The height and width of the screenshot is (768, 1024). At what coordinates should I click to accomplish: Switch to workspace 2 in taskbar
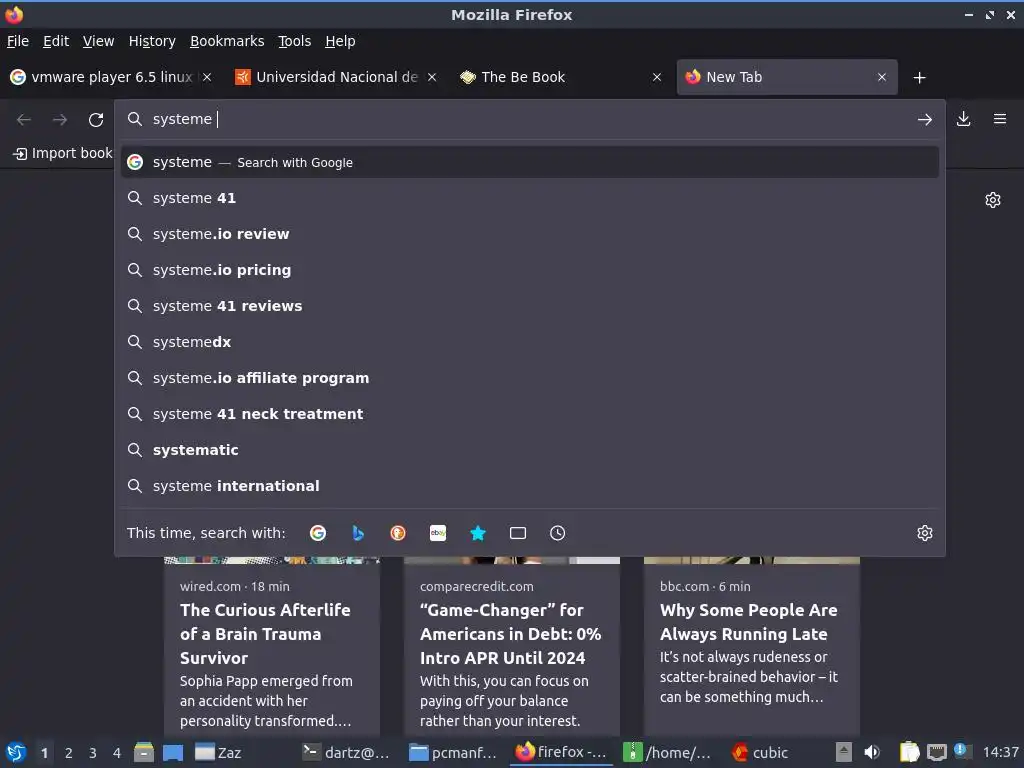tap(69, 753)
